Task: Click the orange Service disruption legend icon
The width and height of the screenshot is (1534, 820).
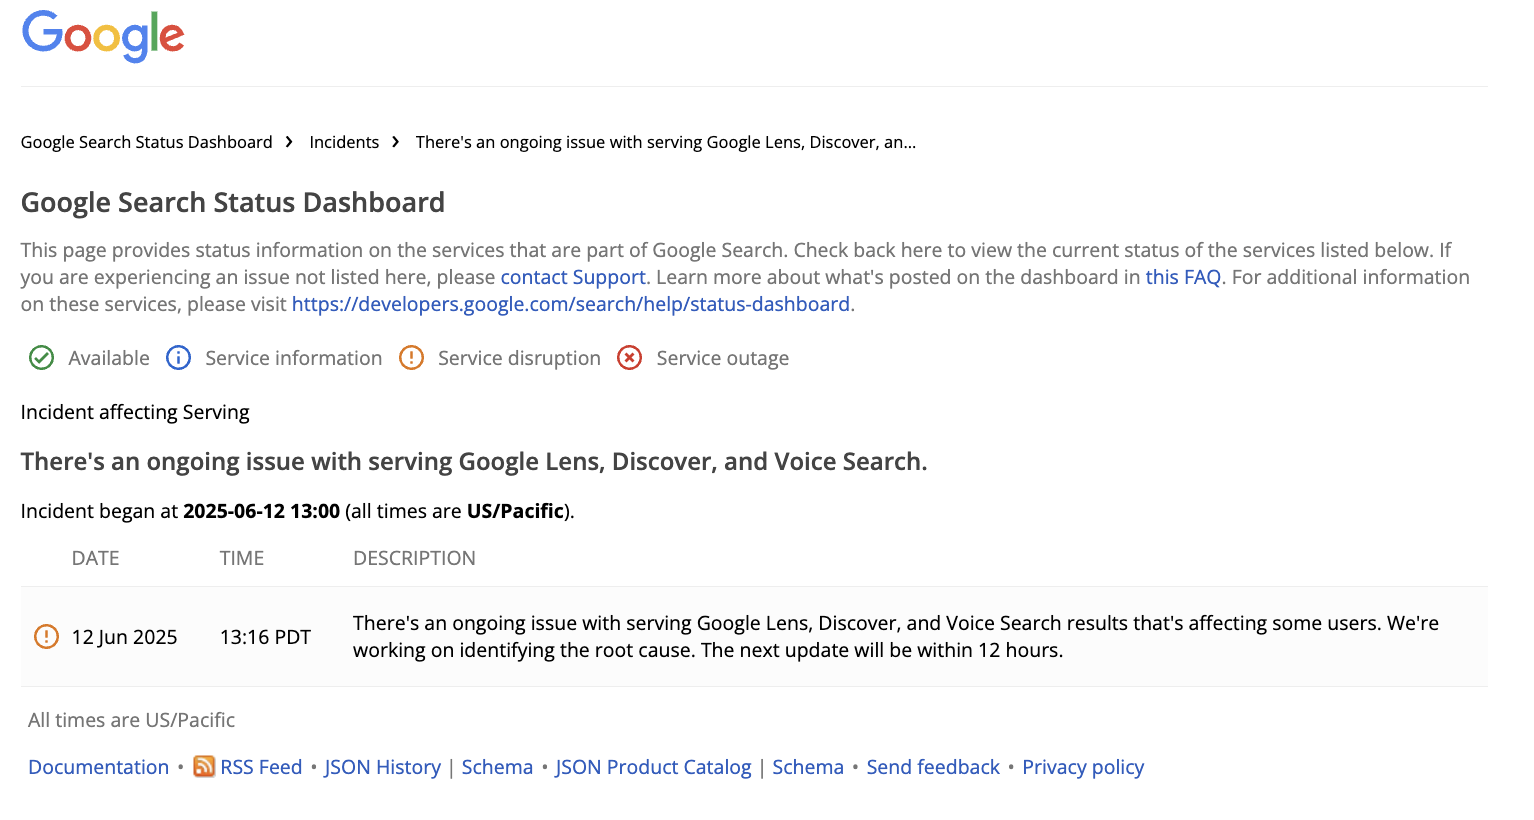Action: [x=411, y=357]
